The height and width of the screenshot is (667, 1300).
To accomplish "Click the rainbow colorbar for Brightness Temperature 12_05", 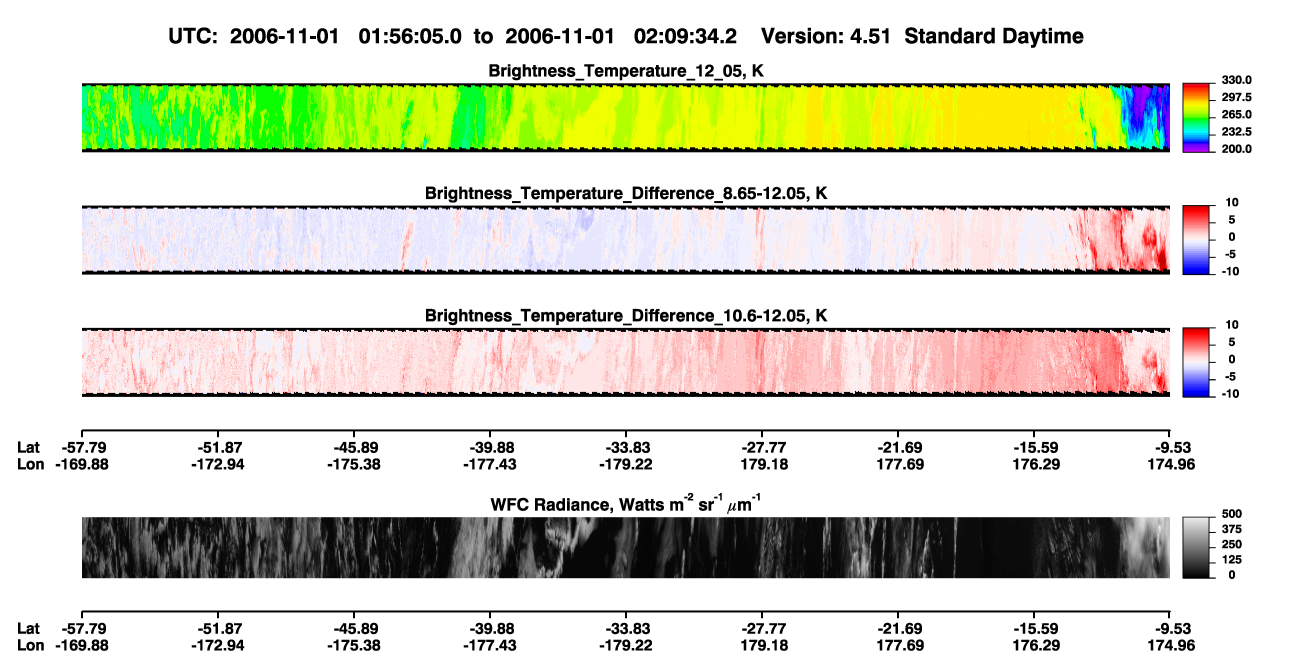I will click(1197, 116).
